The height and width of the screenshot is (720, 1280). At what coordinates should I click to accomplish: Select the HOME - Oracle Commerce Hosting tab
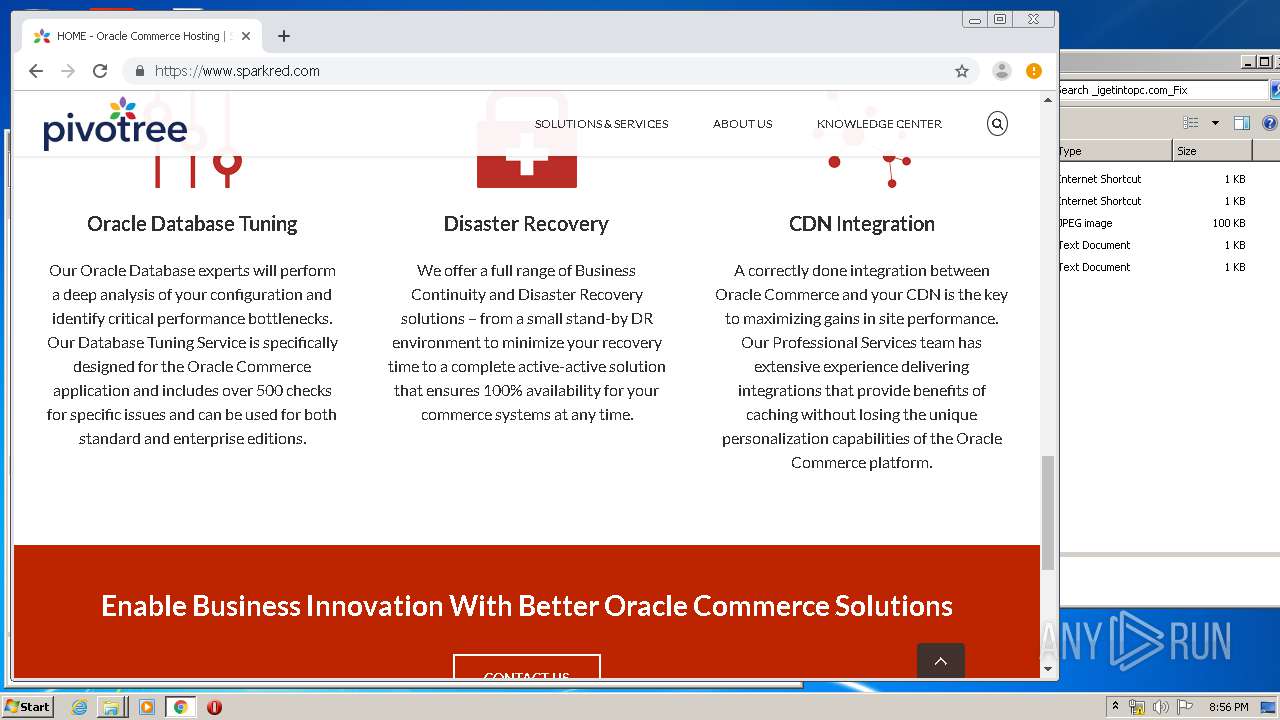(141, 36)
